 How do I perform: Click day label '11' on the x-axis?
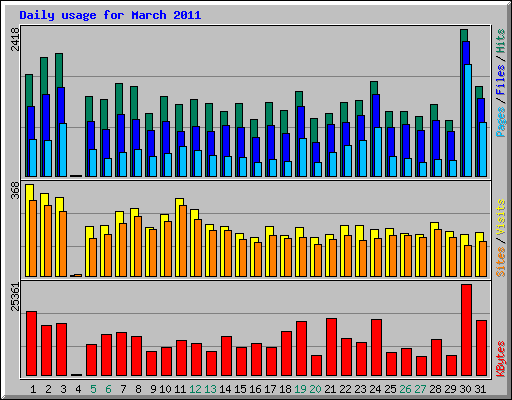pos(180,389)
